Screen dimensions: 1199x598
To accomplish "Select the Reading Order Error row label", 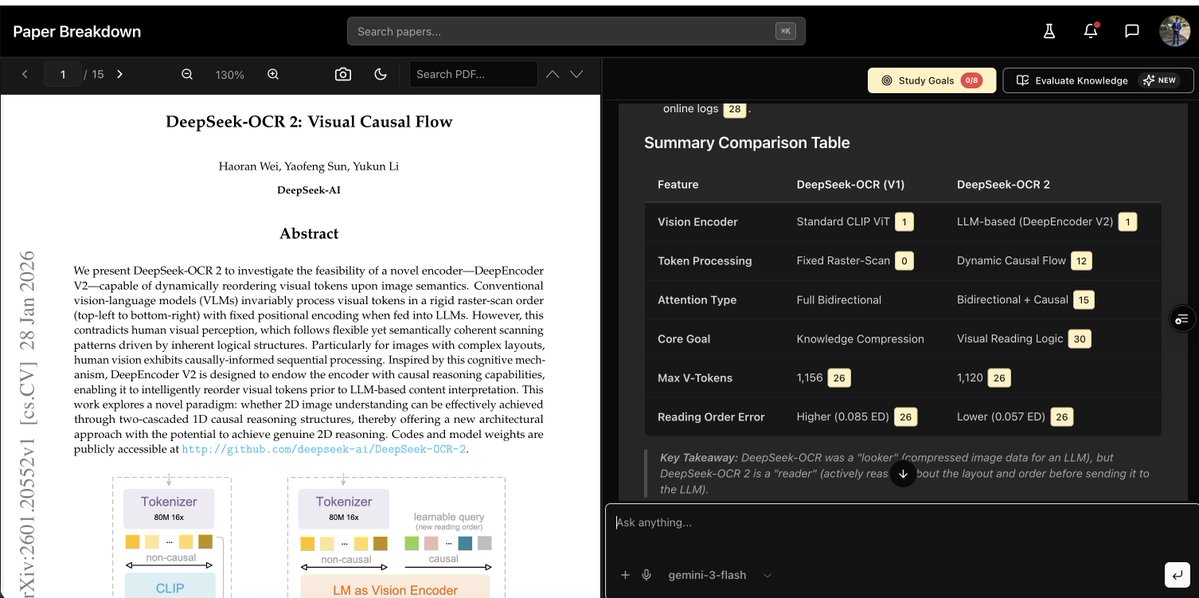I will (711, 417).
